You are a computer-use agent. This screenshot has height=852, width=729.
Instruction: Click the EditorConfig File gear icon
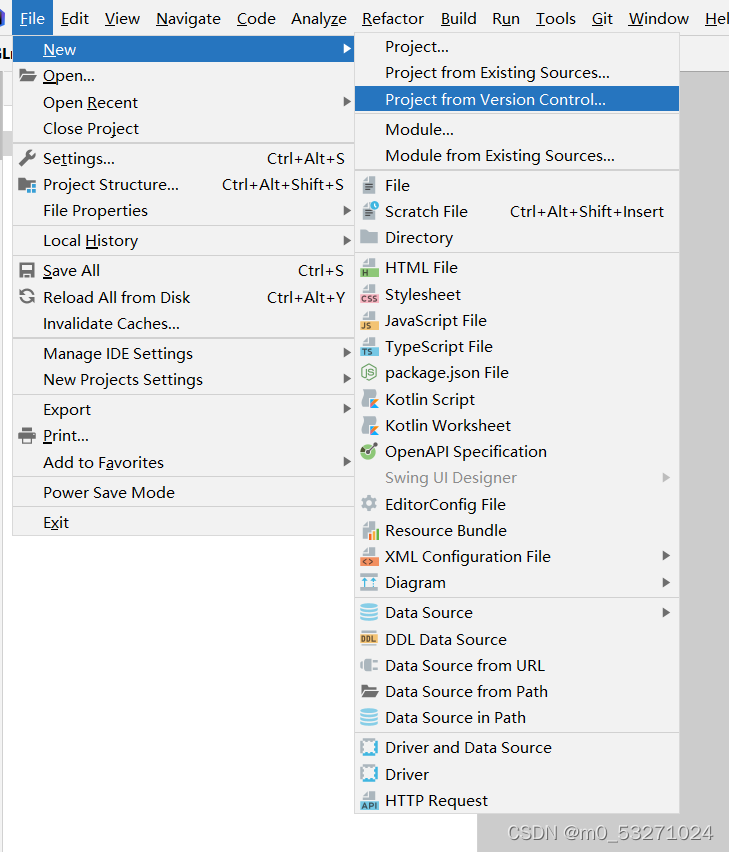369,504
